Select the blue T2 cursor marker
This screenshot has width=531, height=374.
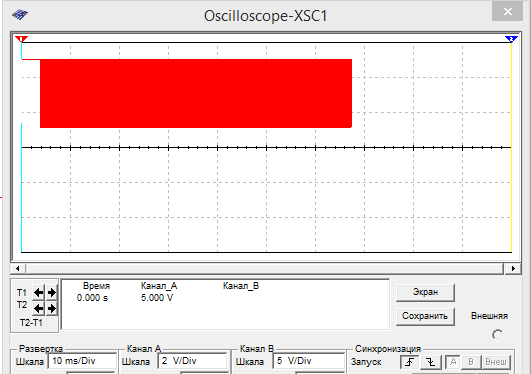point(511,39)
